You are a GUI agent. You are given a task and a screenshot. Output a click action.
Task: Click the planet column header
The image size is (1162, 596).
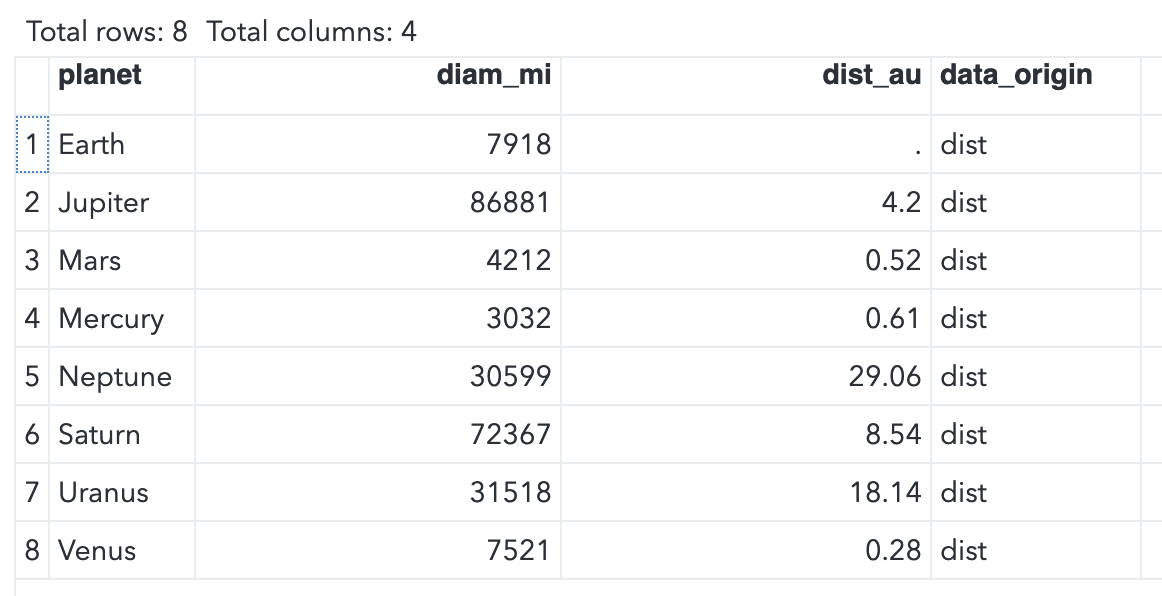(100, 75)
